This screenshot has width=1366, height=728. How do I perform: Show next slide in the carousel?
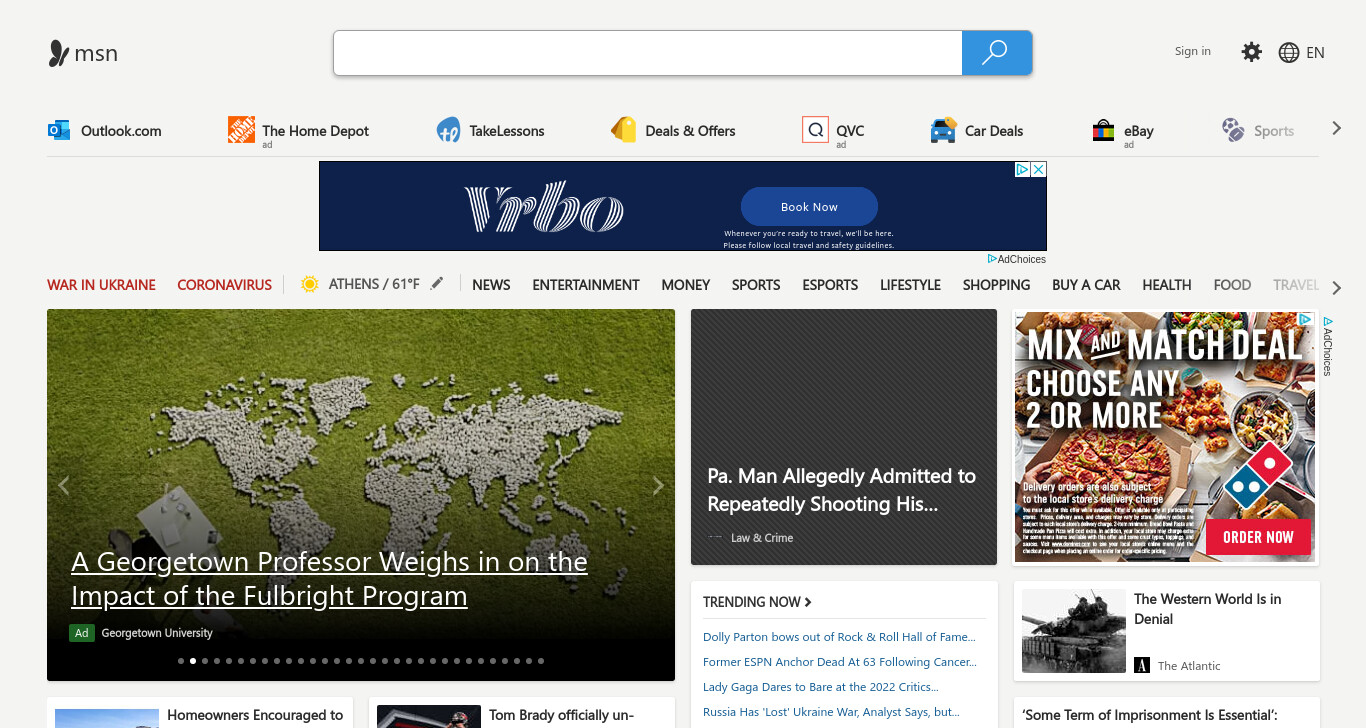tap(658, 486)
